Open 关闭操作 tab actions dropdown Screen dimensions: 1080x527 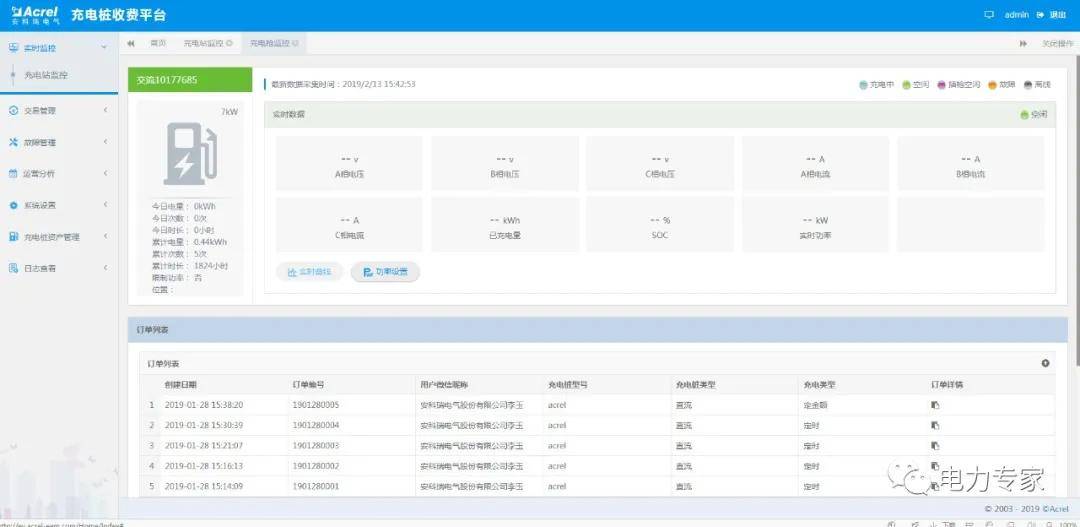[x=1057, y=44]
